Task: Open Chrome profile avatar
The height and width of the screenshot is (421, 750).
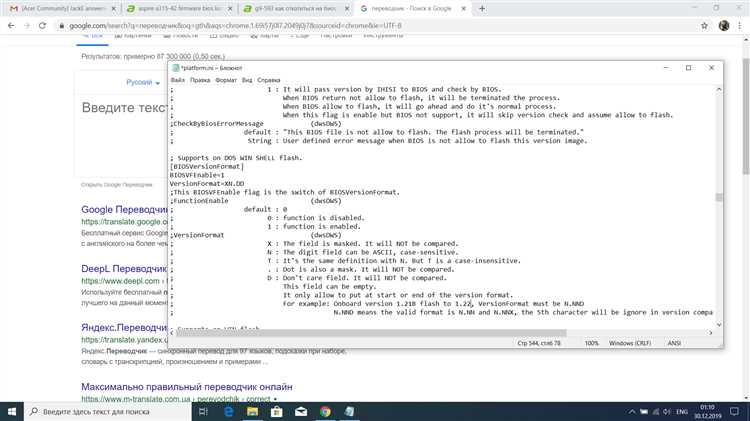Action: [724, 26]
